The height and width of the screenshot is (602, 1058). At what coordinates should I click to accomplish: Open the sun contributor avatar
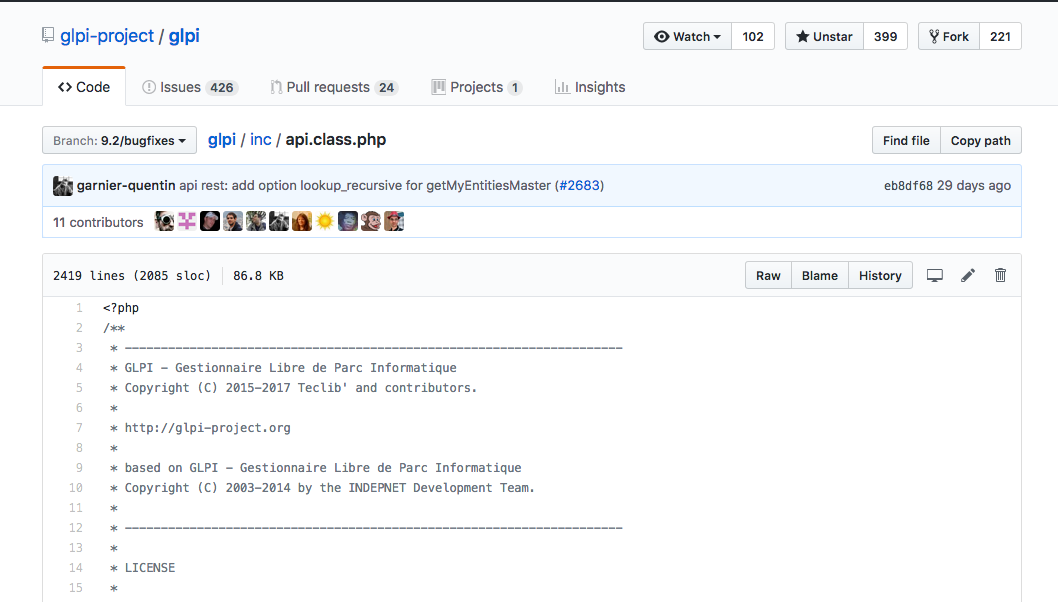[325, 221]
